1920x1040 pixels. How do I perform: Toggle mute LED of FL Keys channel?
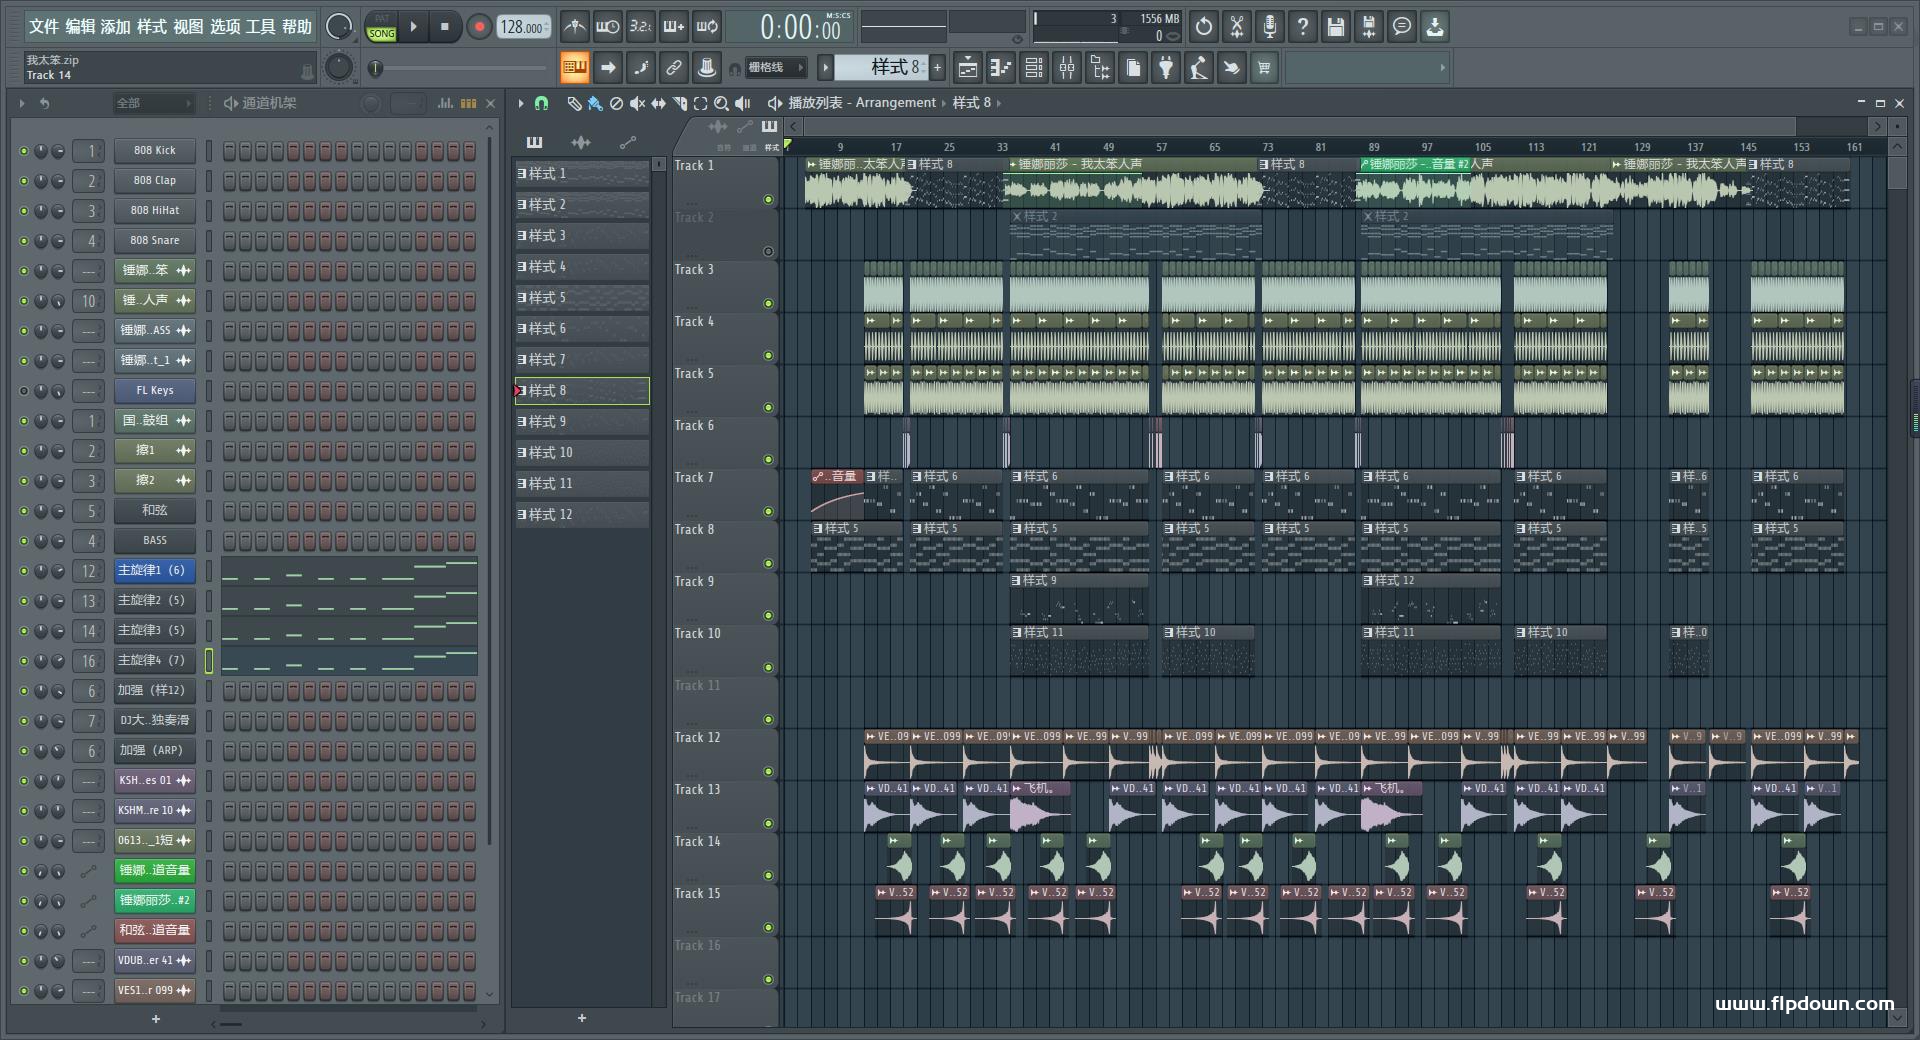[24, 391]
